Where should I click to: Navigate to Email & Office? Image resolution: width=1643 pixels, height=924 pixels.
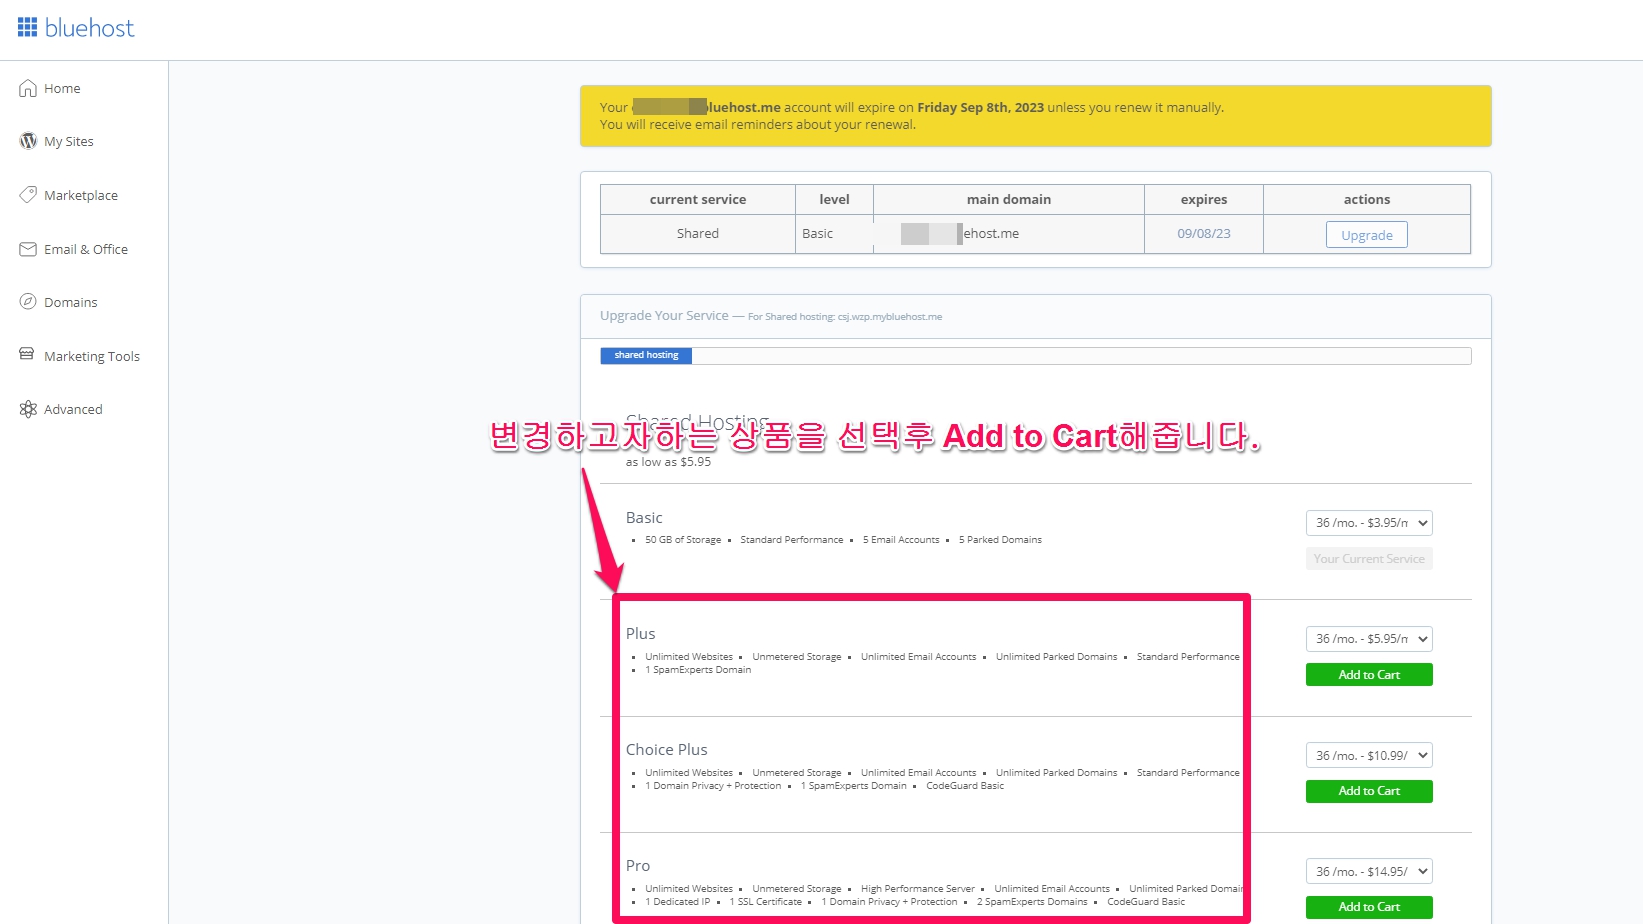pos(86,249)
